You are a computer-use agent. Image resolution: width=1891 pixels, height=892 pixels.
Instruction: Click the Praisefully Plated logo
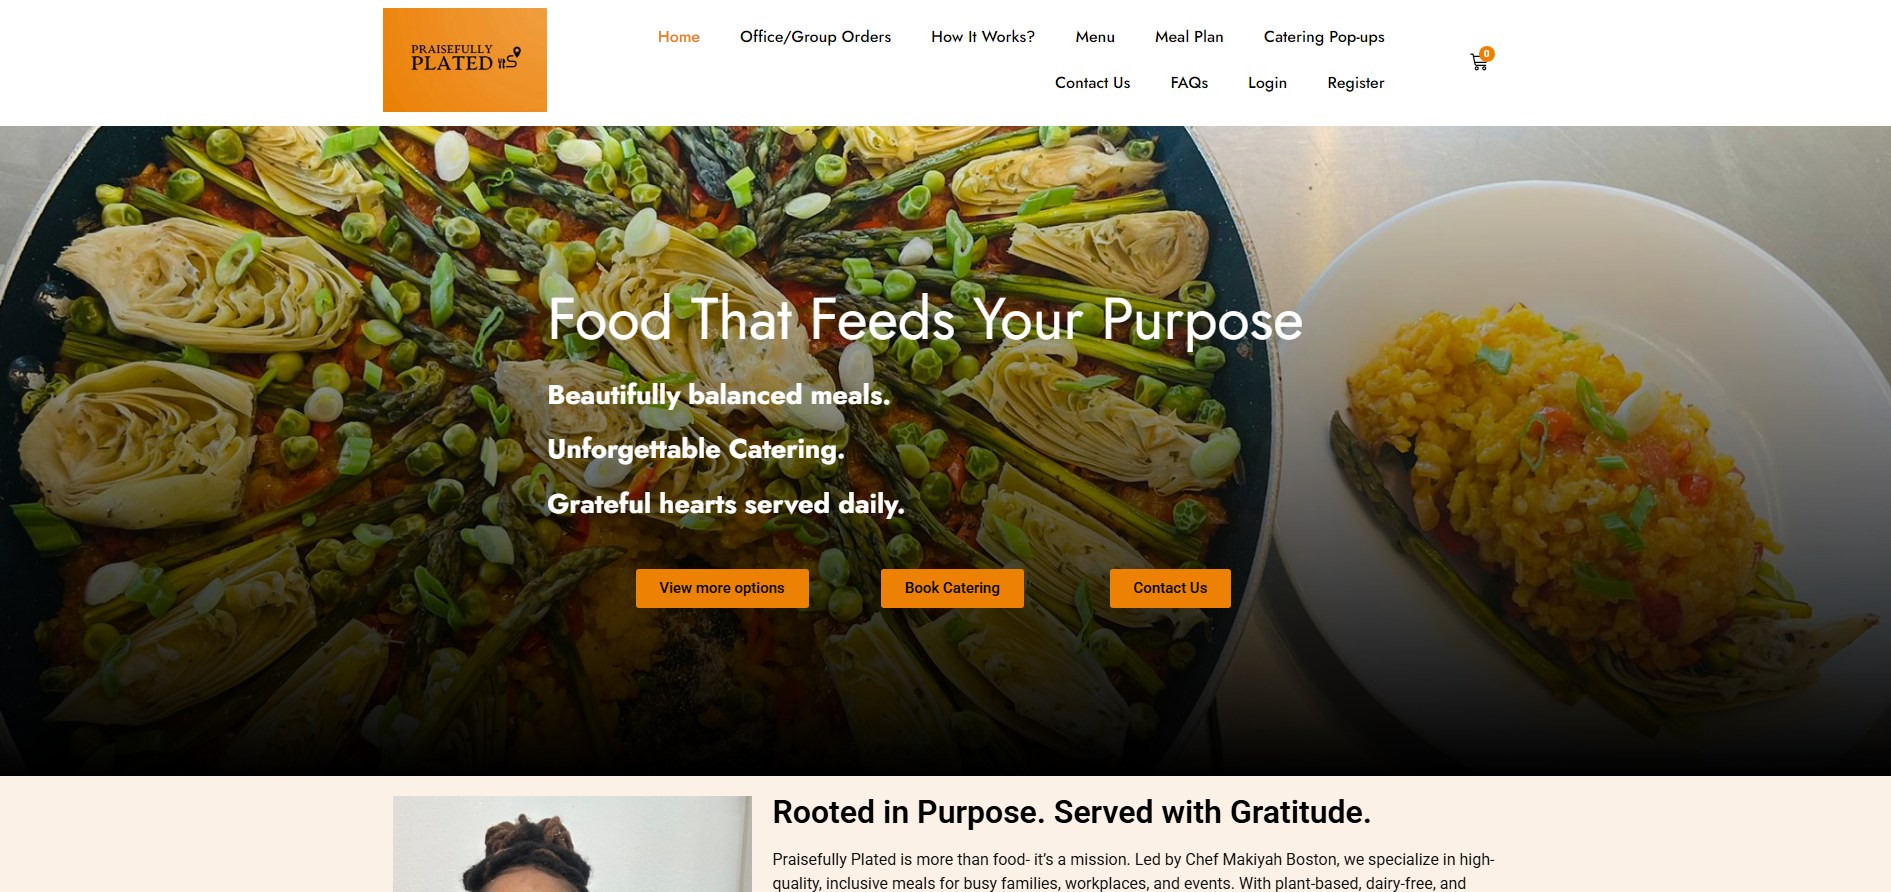click(x=465, y=60)
